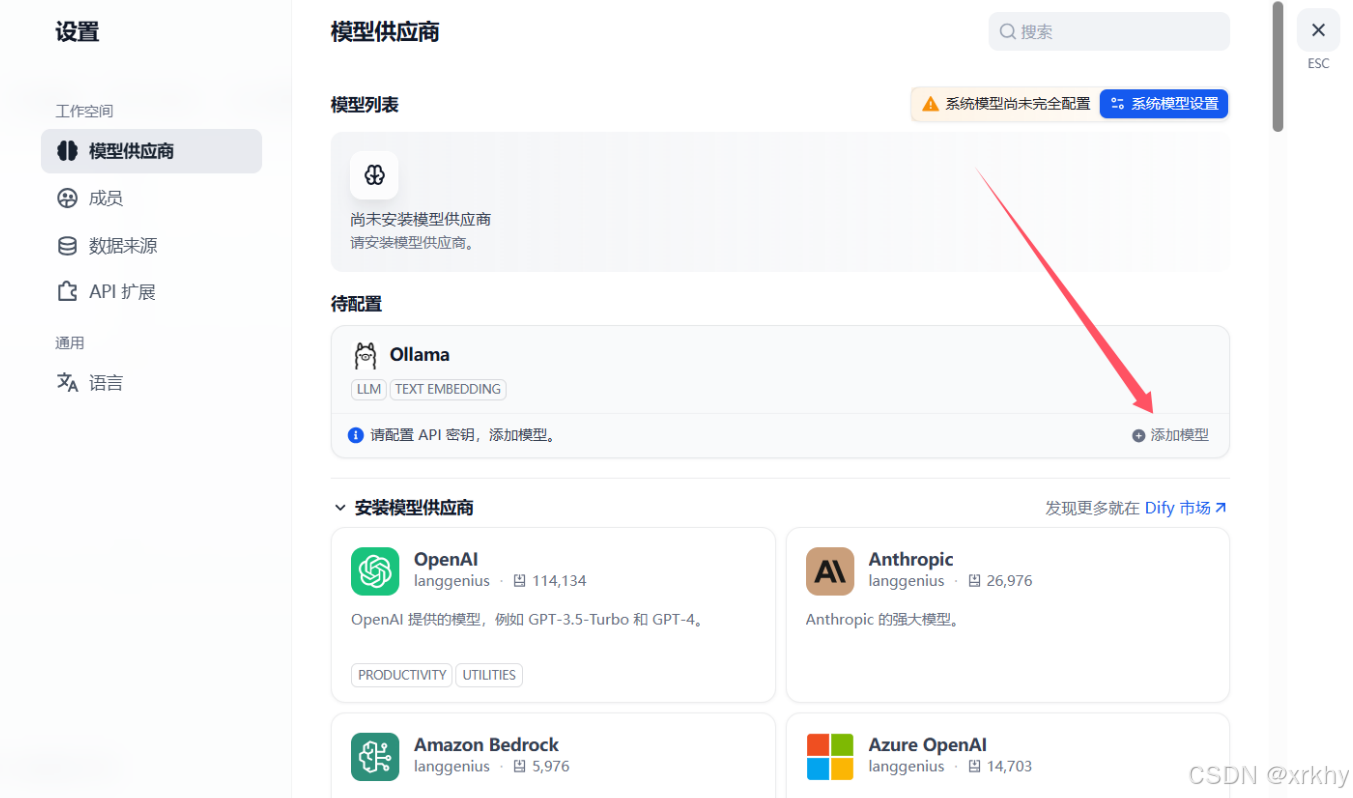1353x798 pixels.
Task: Open the Anthropic provider card title
Action: click(911, 559)
